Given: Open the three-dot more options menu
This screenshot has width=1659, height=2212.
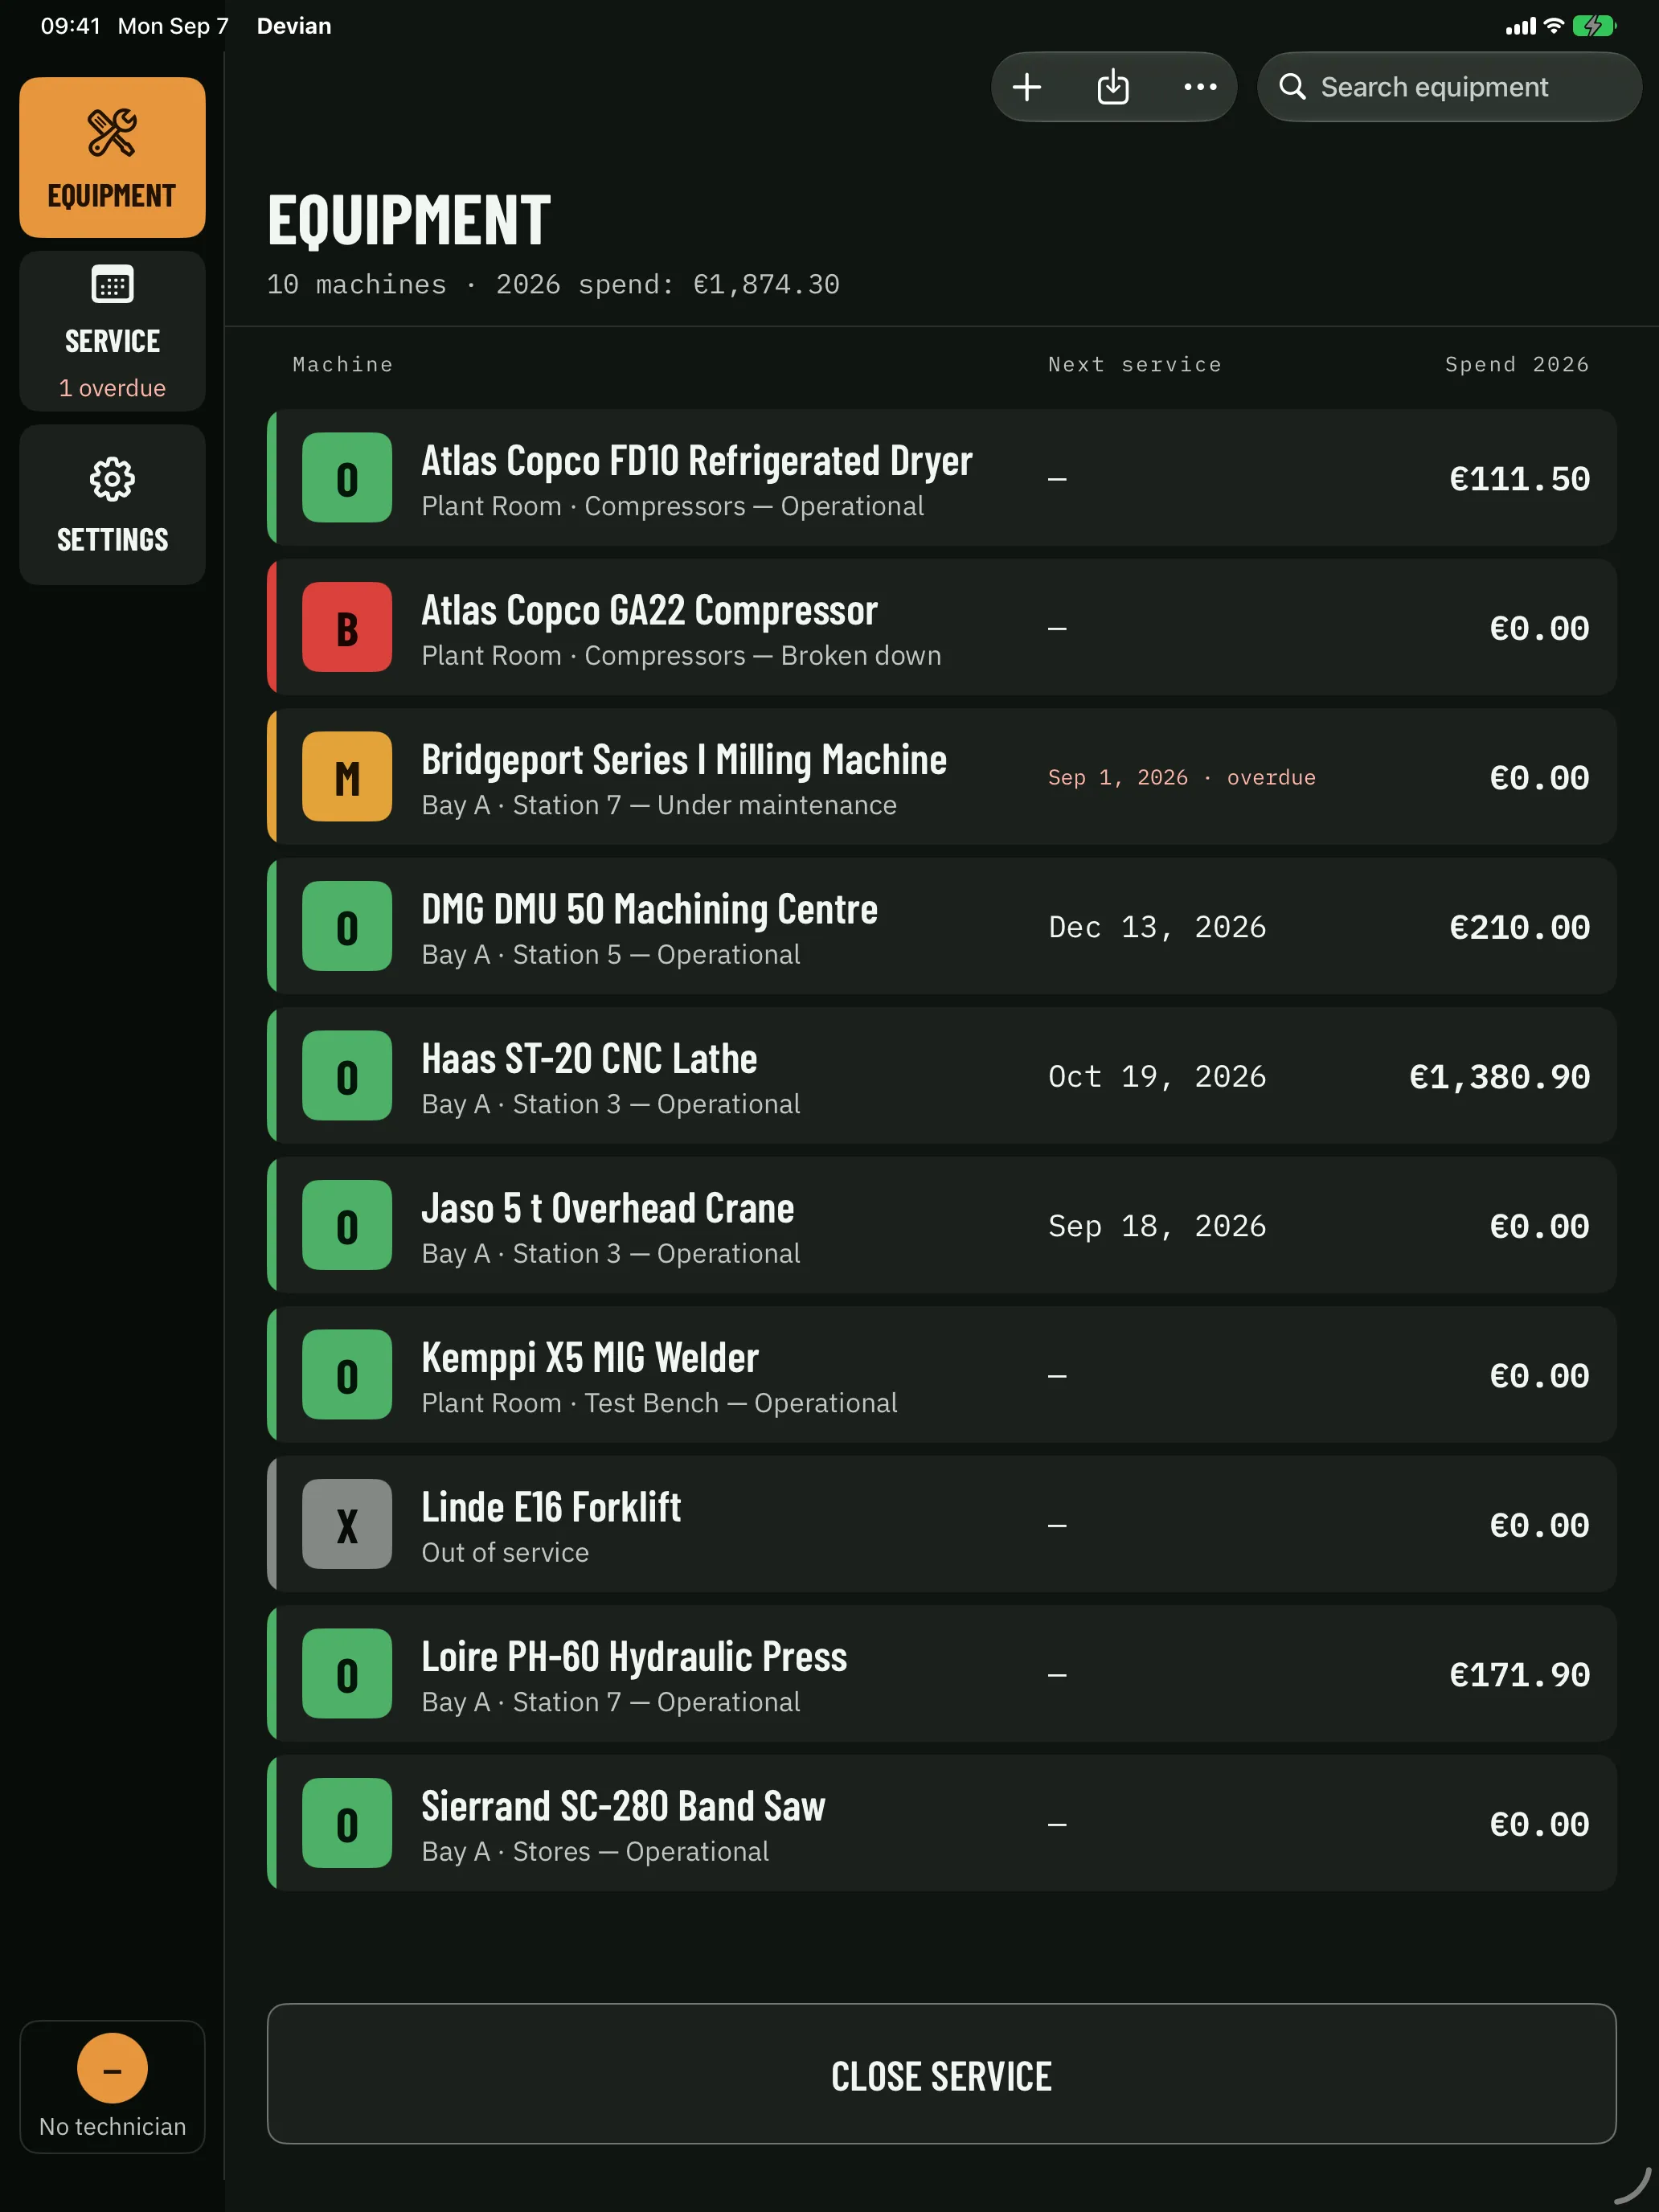Looking at the screenshot, I should tap(1199, 87).
